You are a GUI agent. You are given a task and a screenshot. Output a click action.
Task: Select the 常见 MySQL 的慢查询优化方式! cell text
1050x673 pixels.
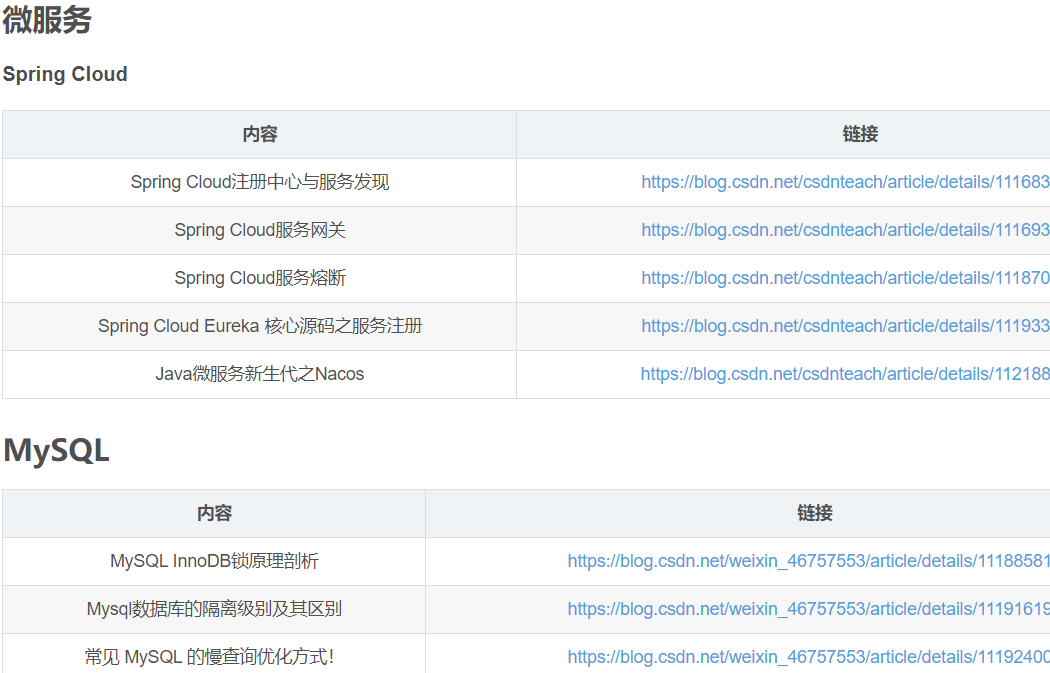tap(210, 657)
